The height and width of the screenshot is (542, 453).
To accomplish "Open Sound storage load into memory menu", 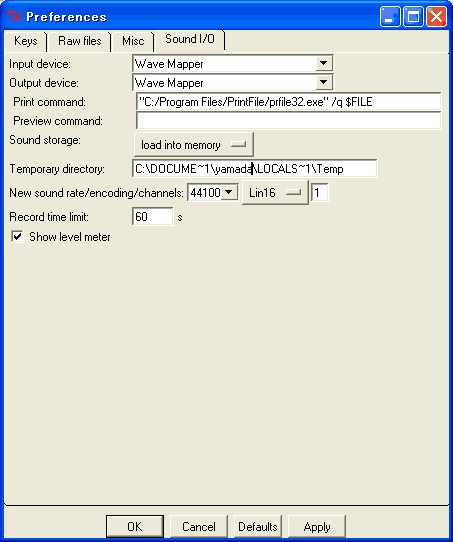I will pyautogui.click(x=194, y=144).
